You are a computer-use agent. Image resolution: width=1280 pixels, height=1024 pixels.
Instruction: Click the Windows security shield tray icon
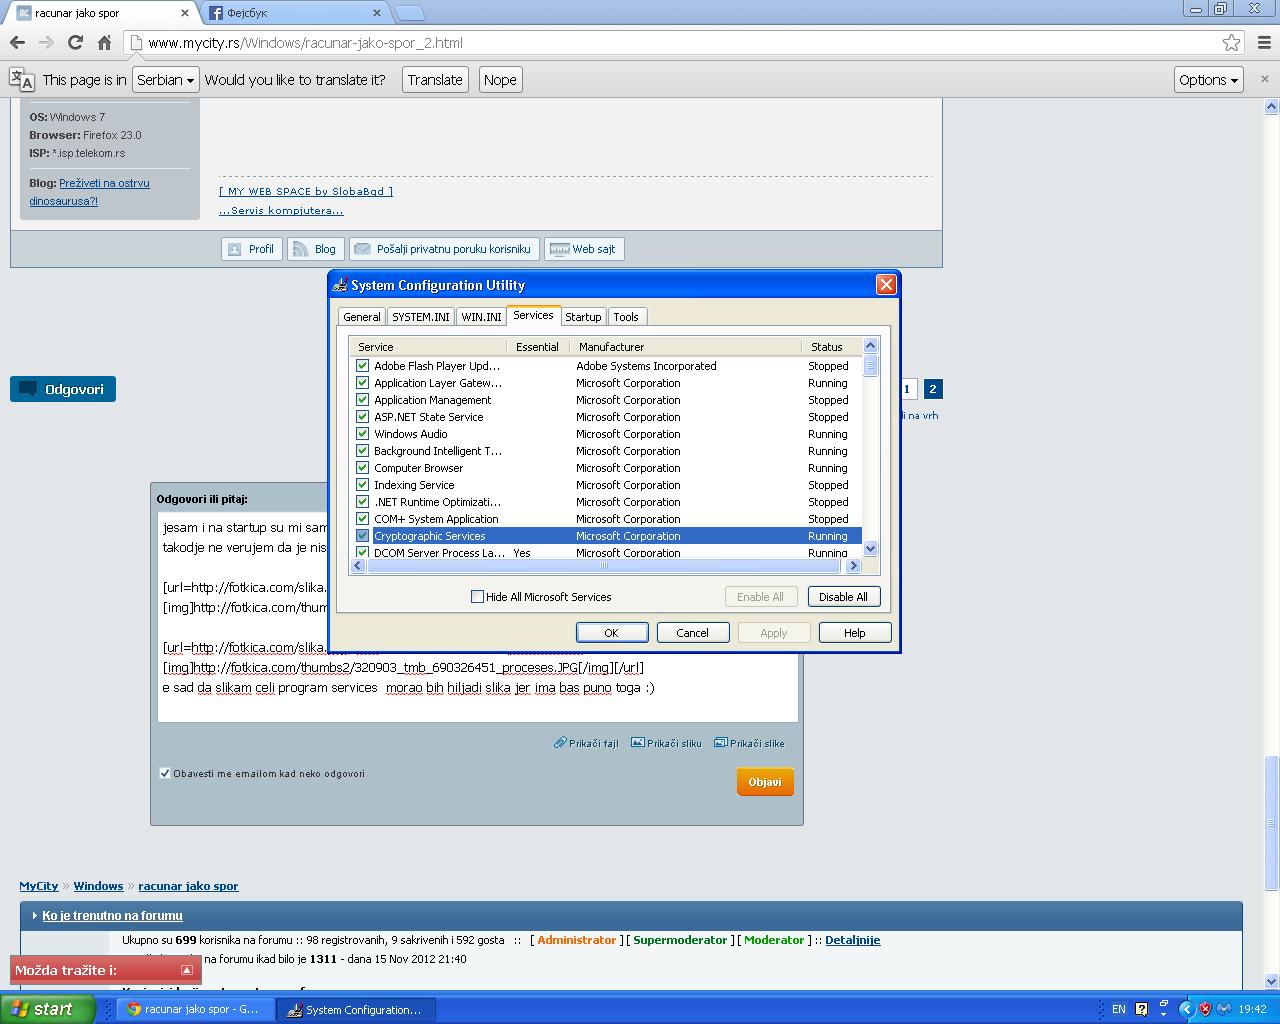pos(1206,1009)
